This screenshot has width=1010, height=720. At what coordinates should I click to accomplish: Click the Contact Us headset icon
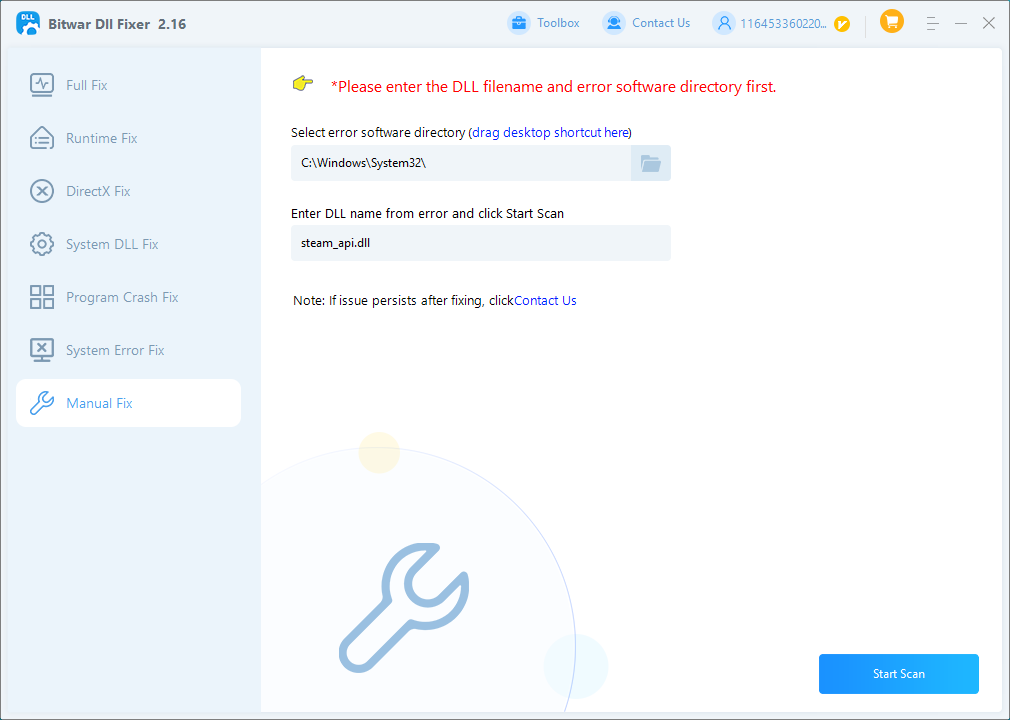[614, 23]
